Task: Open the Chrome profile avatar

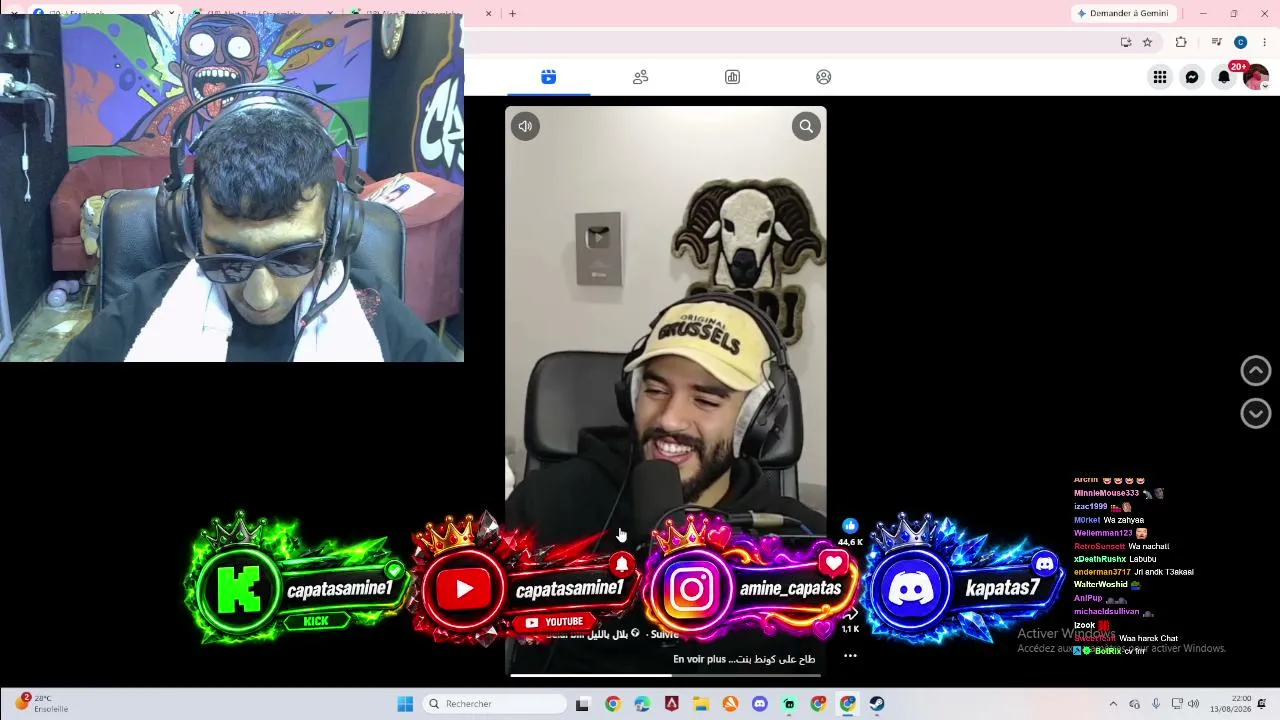Action: 1240,42
